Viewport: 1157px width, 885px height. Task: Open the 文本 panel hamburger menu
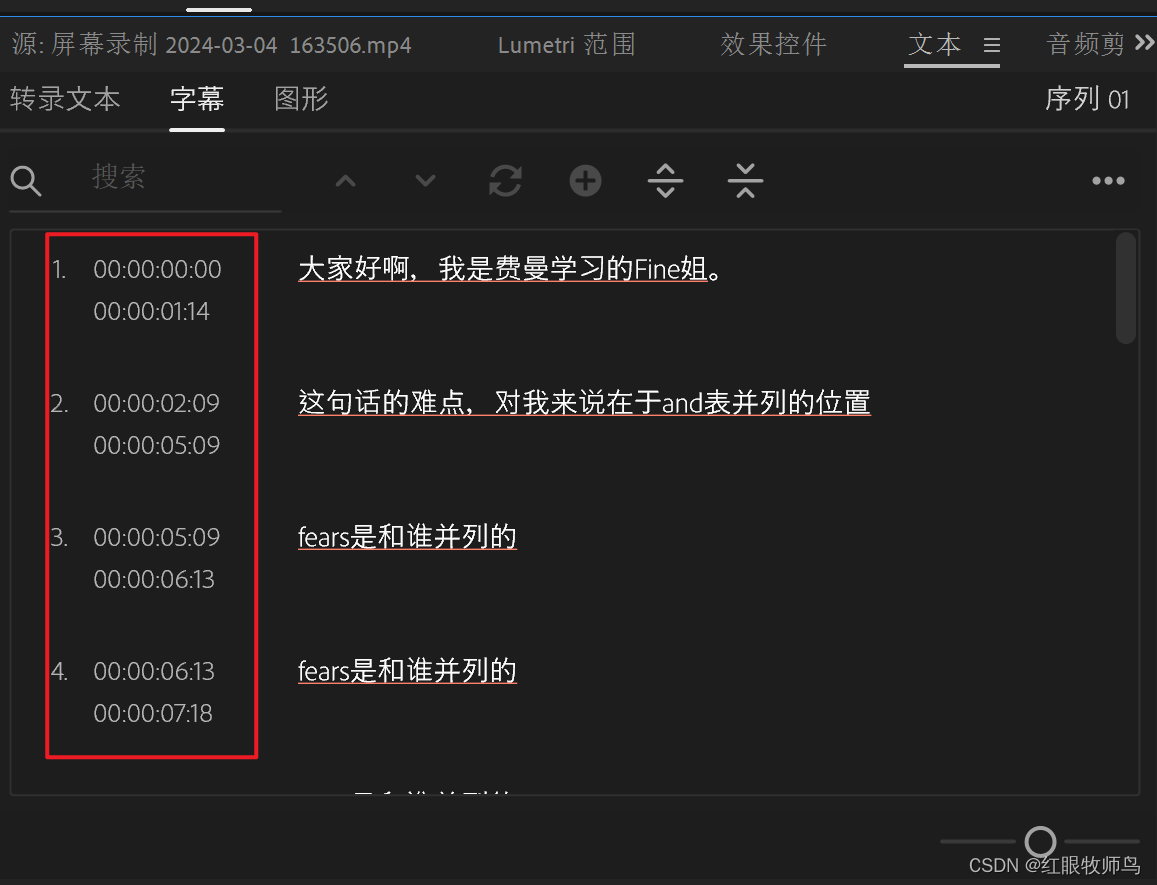tap(992, 46)
